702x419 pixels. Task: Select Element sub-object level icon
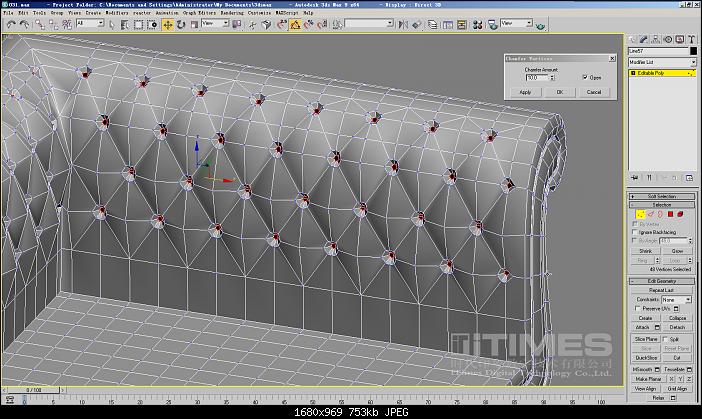[x=679, y=214]
